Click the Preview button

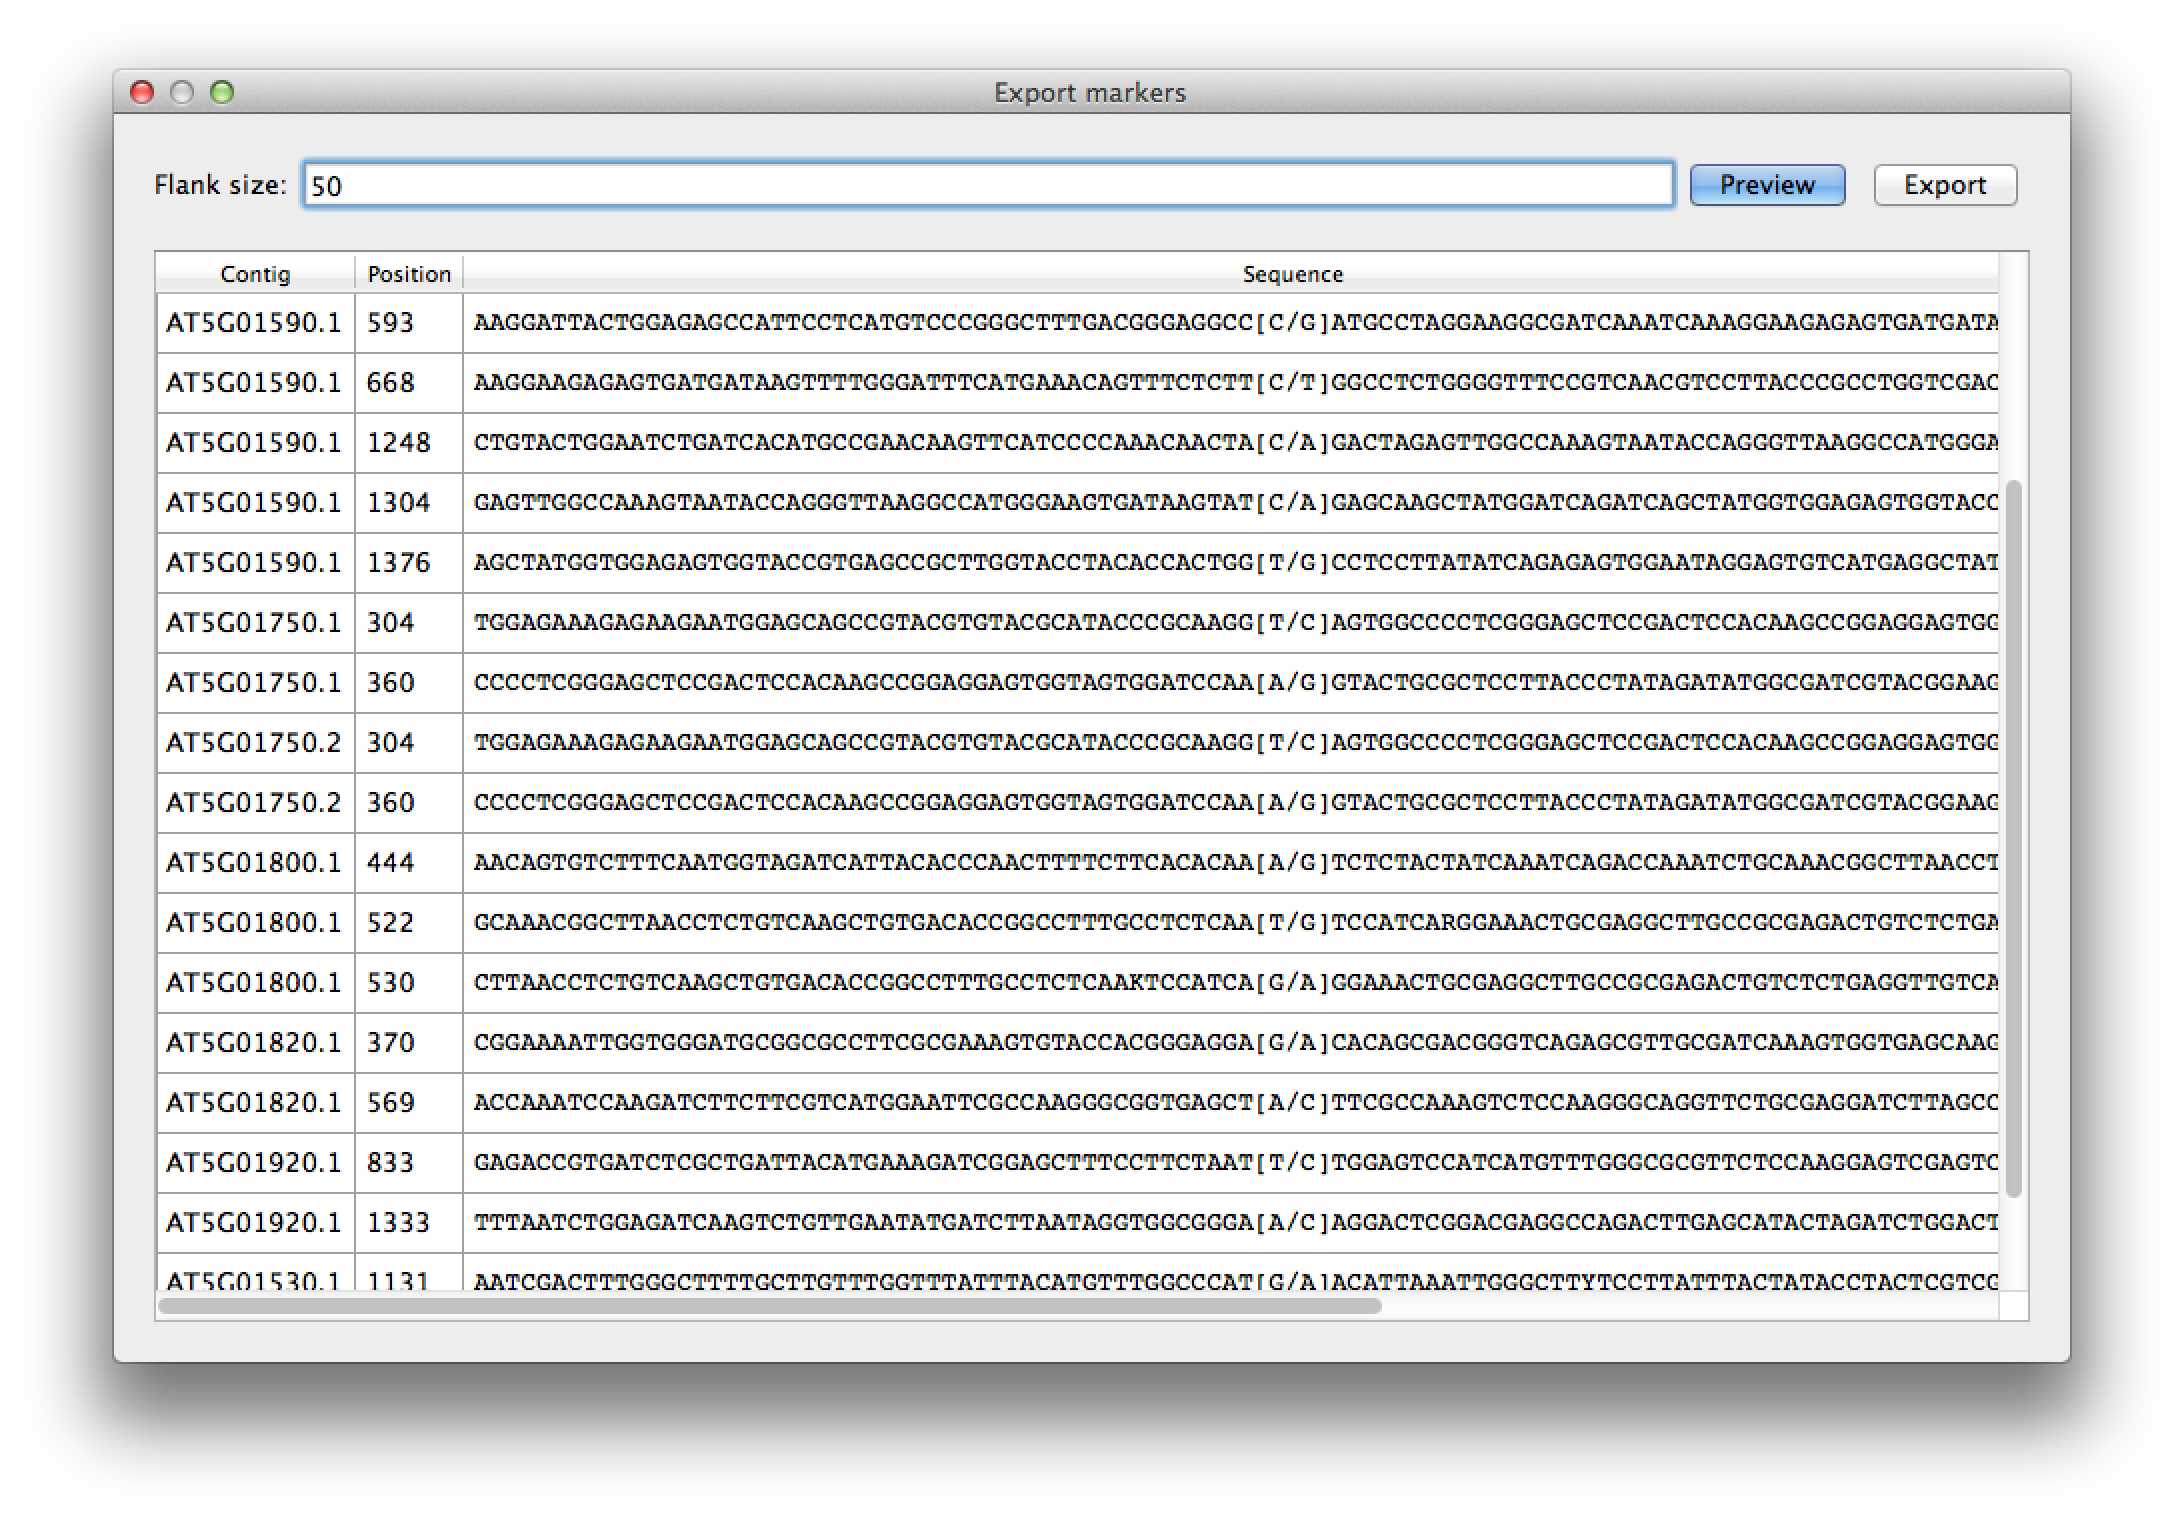click(x=1766, y=185)
